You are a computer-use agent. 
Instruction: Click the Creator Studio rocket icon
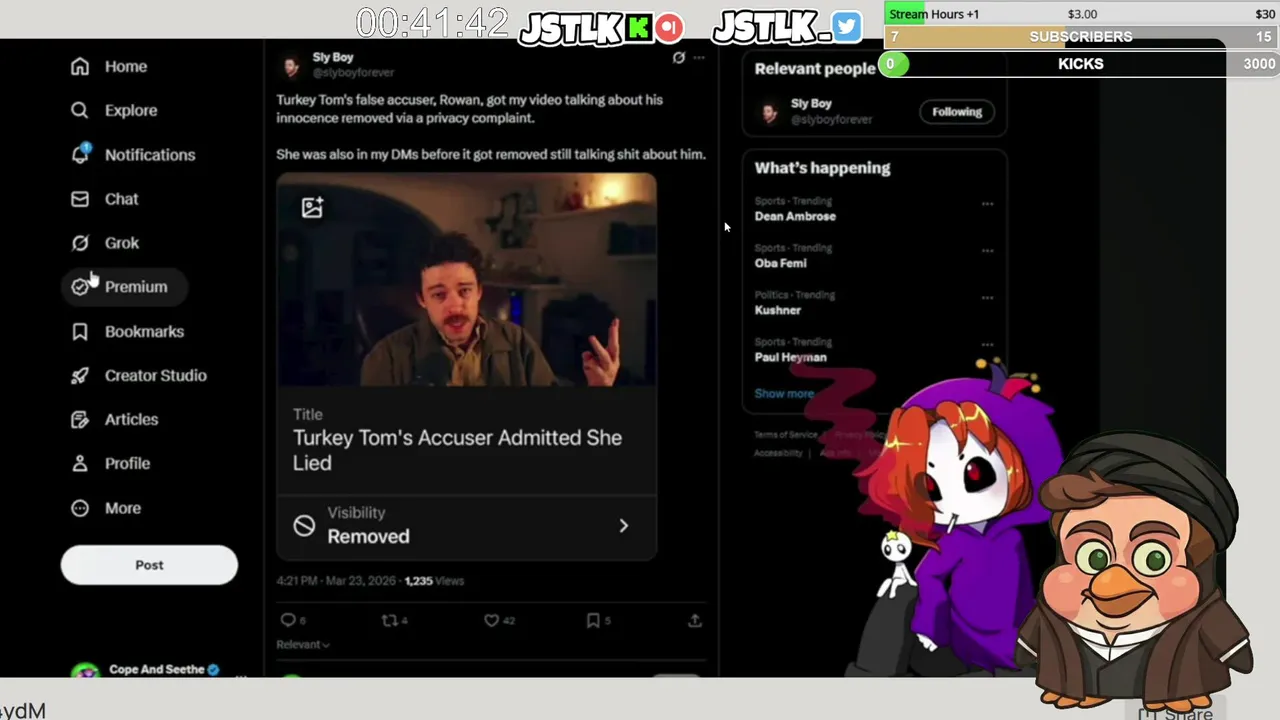(x=80, y=375)
